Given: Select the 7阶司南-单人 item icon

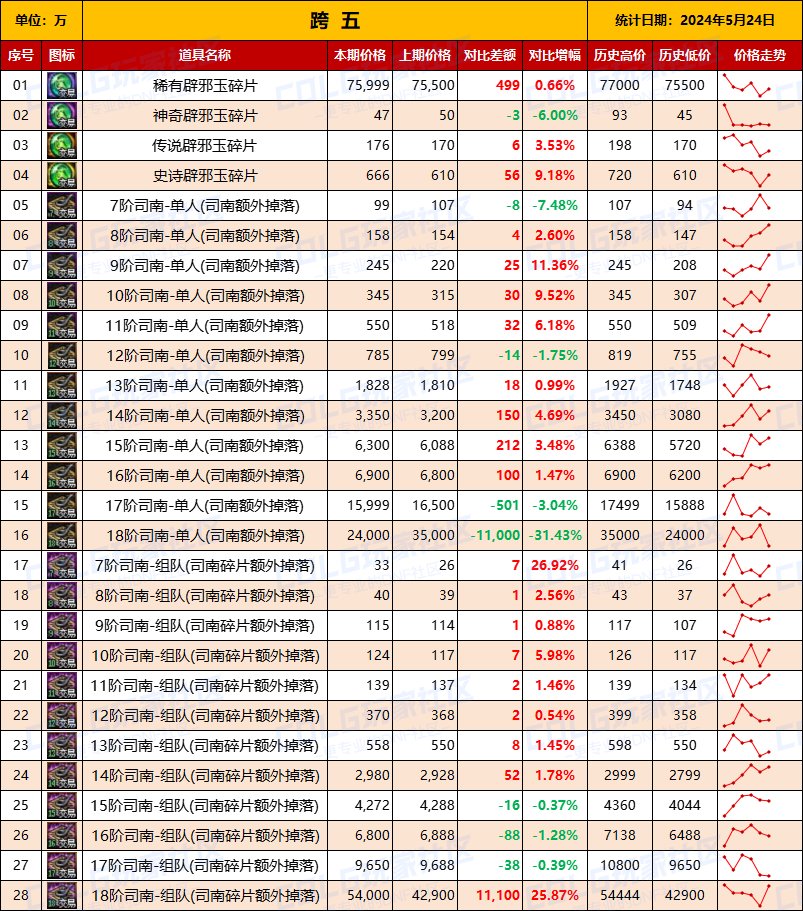Looking at the screenshot, I should click(x=62, y=206).
